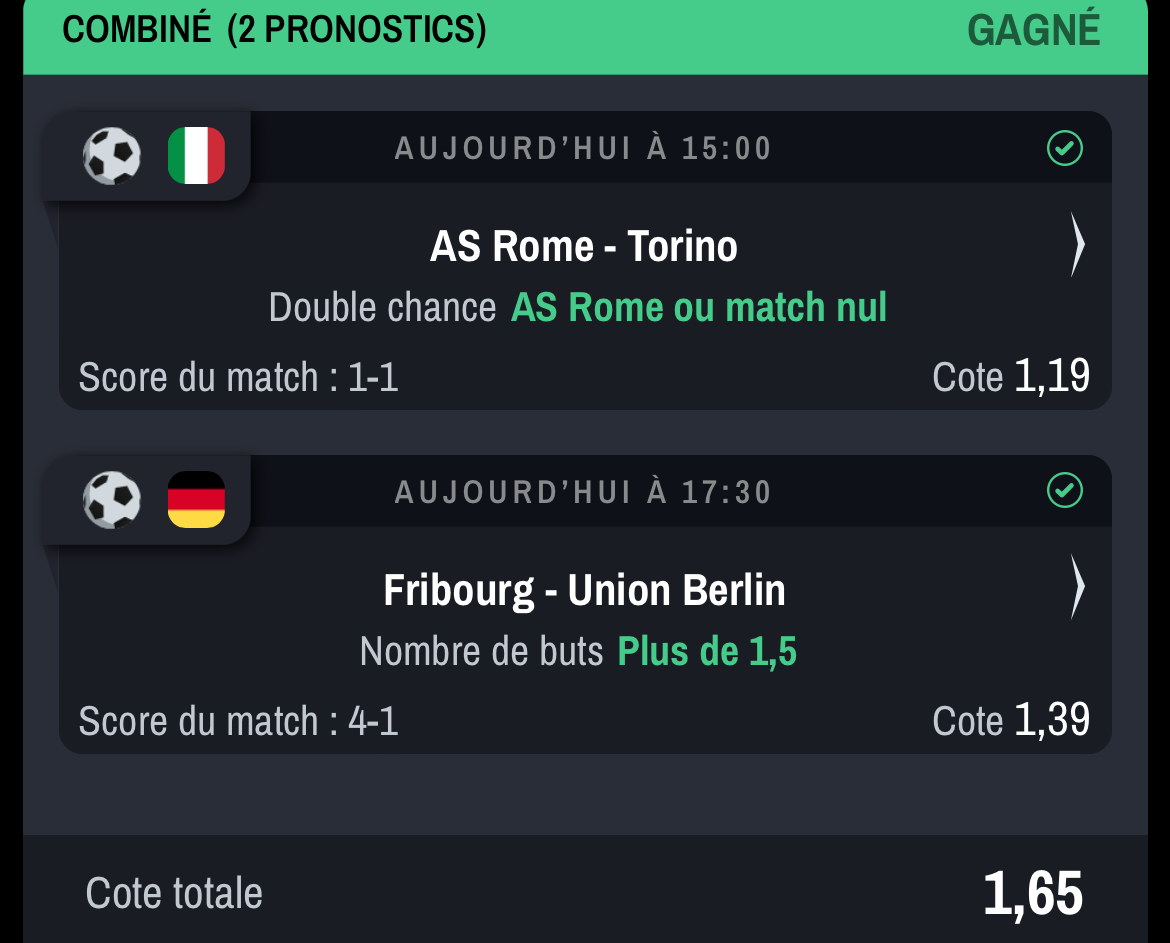Click the soccer ball icon for Fribourg match
The width and height of the screenshot is (1170, 943).
pyautogui.click(x=112, y=500)
